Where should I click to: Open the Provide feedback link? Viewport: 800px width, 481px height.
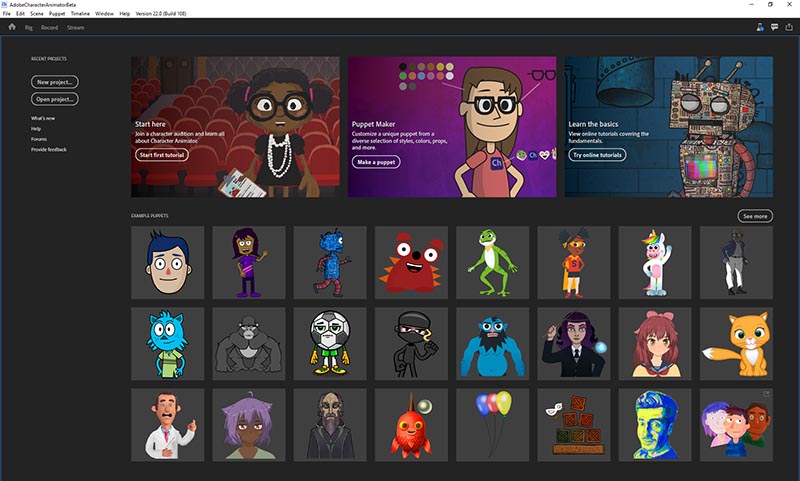49,149
